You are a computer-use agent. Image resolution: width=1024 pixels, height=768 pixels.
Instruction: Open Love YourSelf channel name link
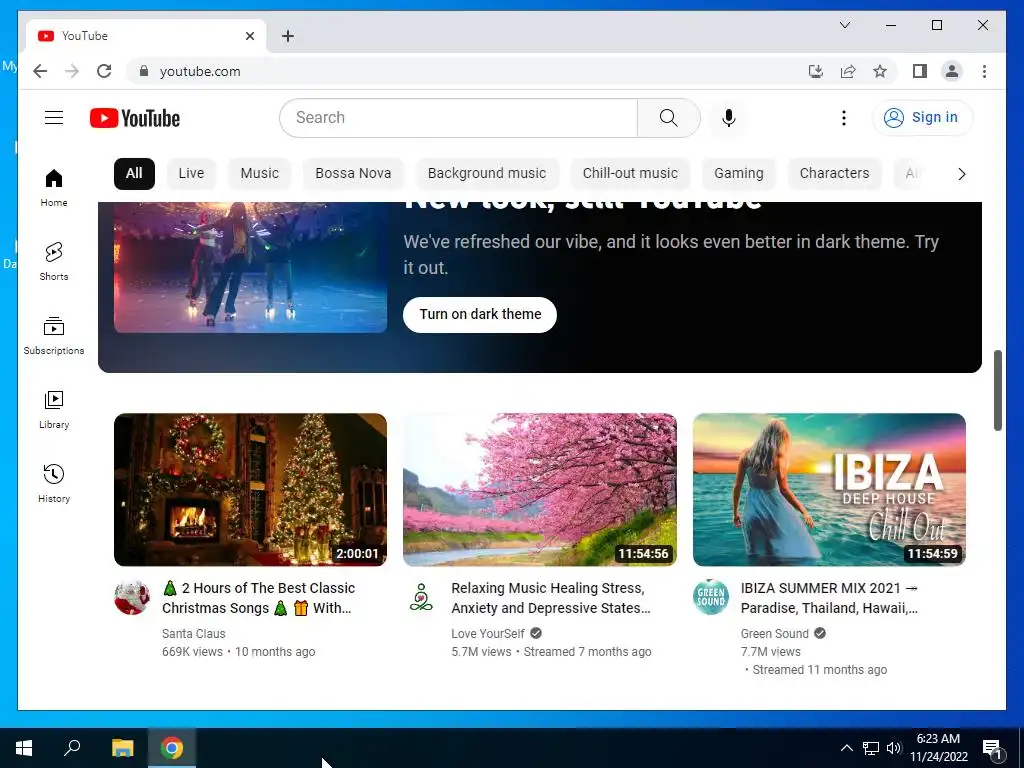click(x=488, y=633)
